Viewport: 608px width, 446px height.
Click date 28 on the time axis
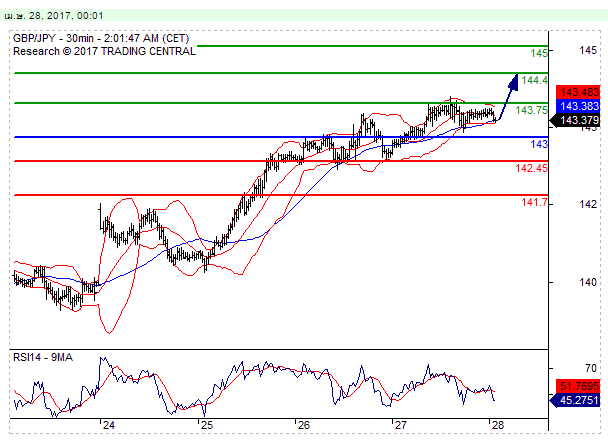coord(495,425)
